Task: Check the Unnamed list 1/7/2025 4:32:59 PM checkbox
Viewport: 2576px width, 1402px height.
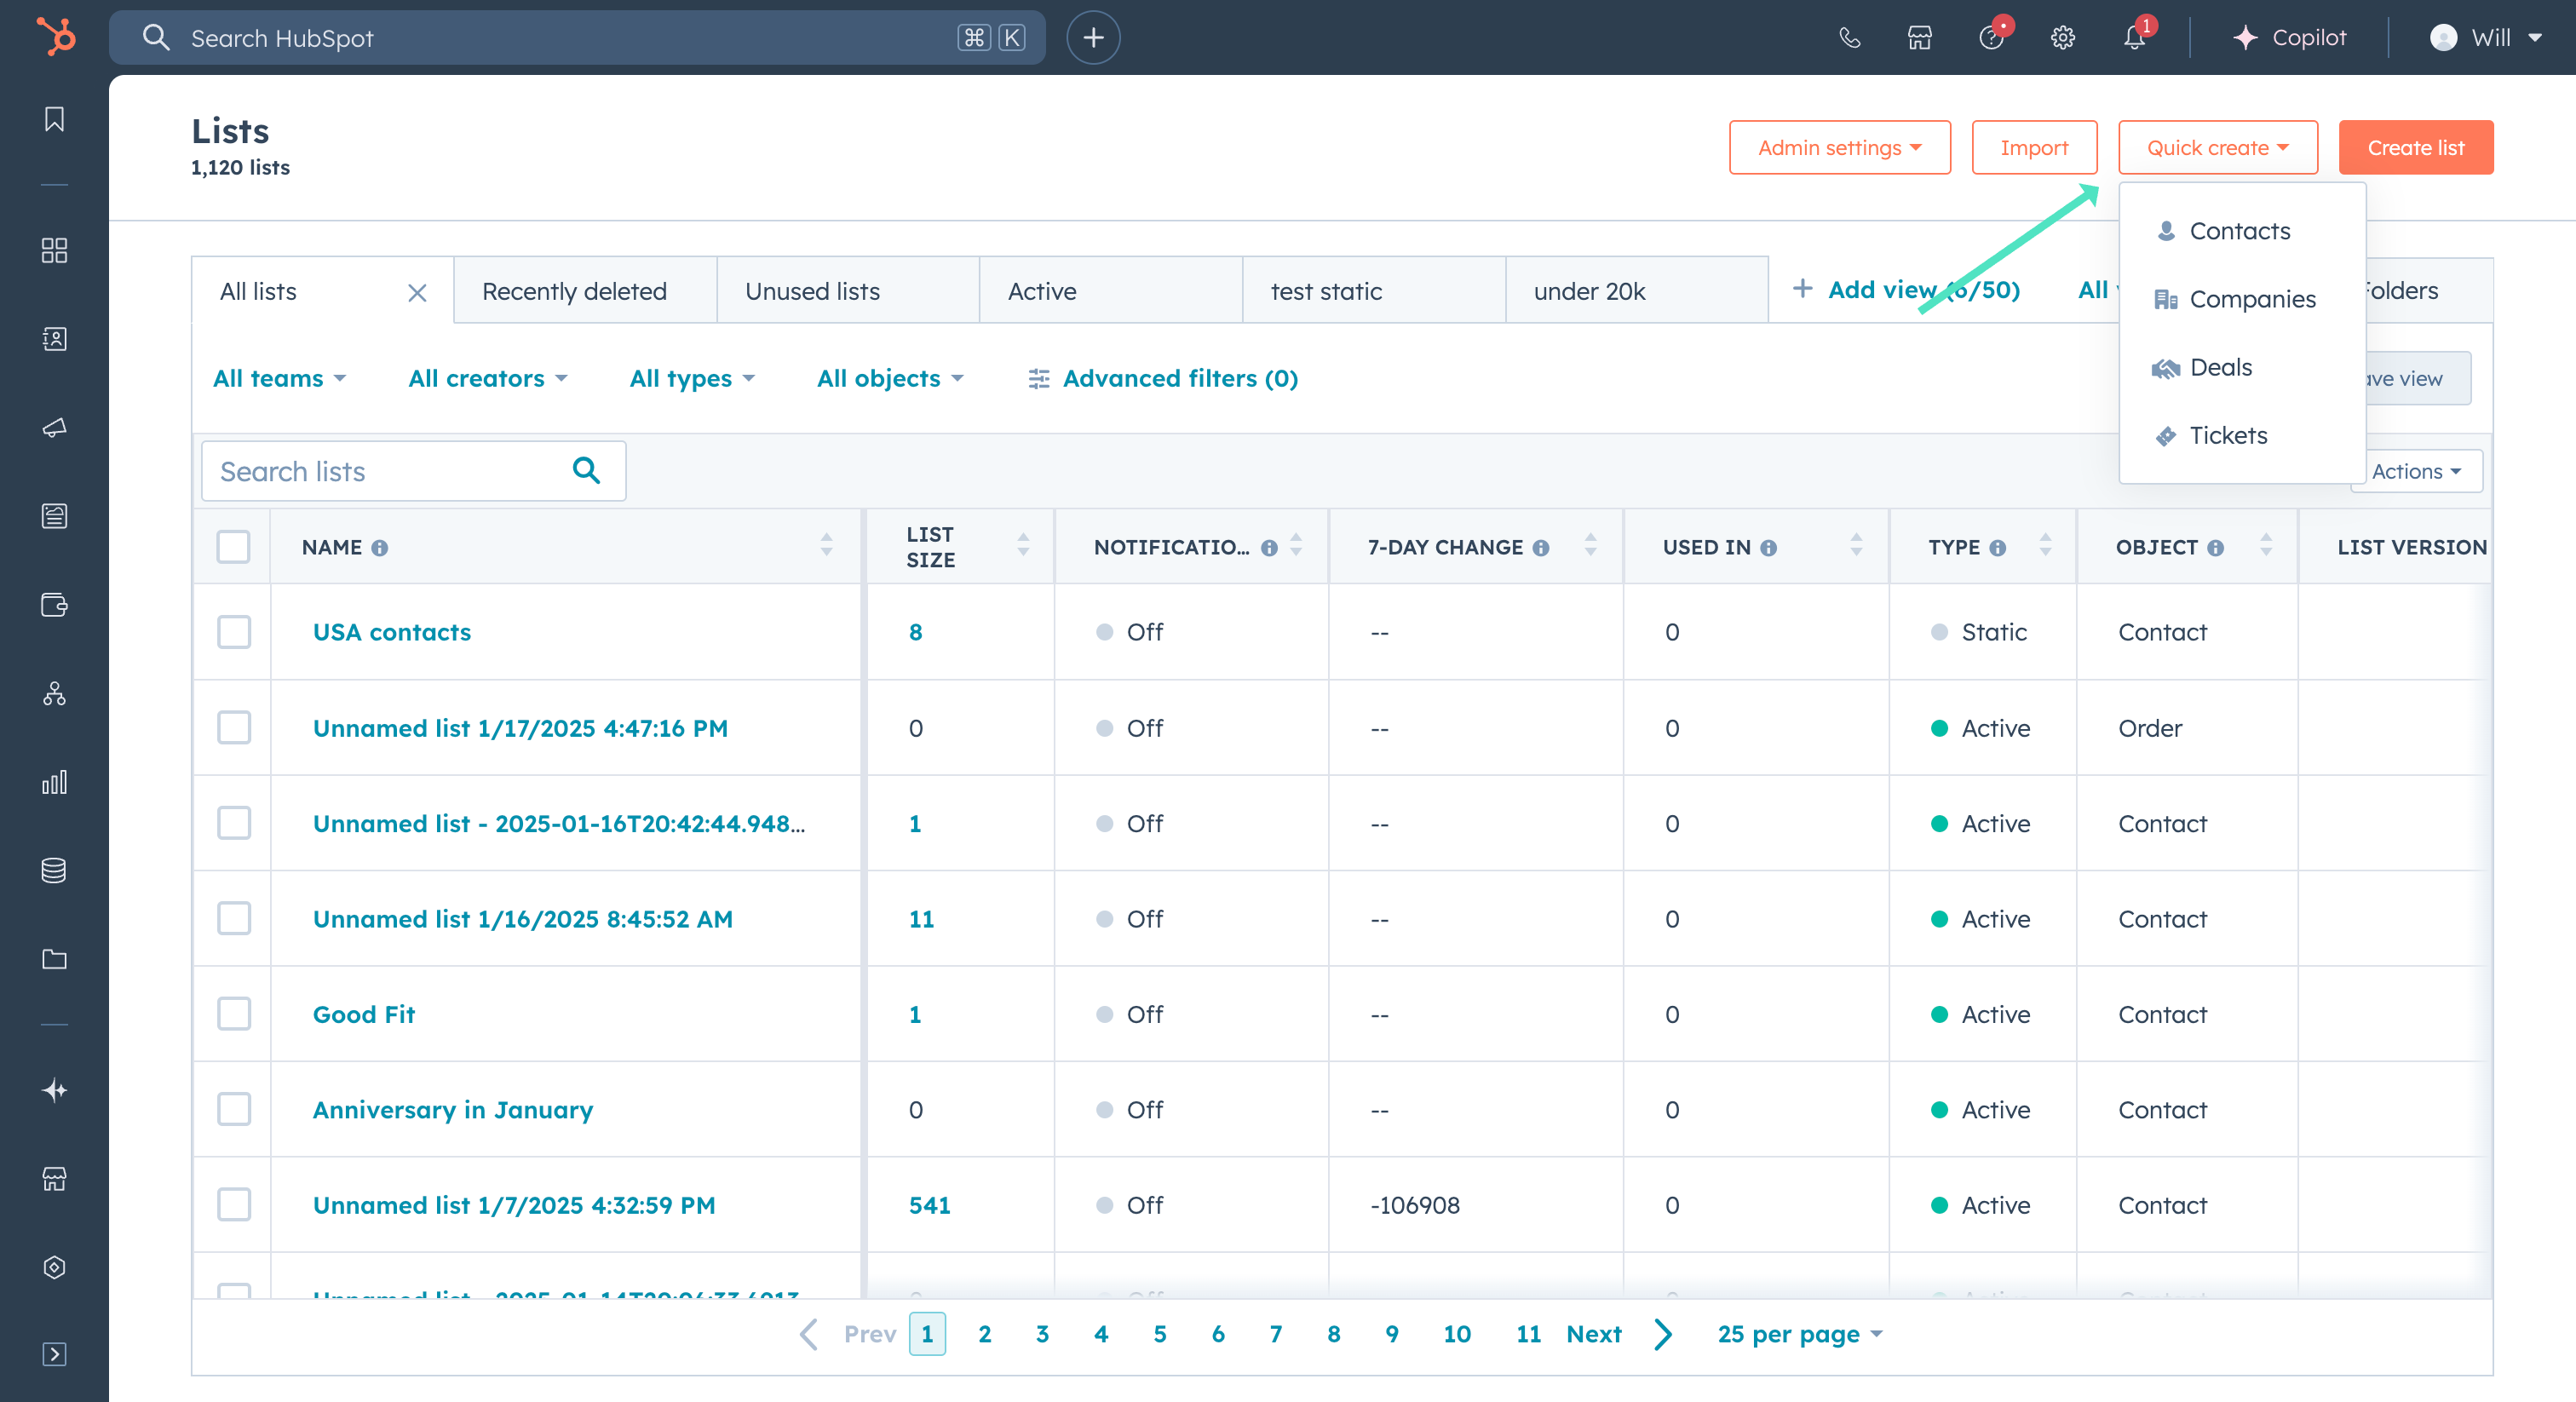Action: coord(233,1205)
